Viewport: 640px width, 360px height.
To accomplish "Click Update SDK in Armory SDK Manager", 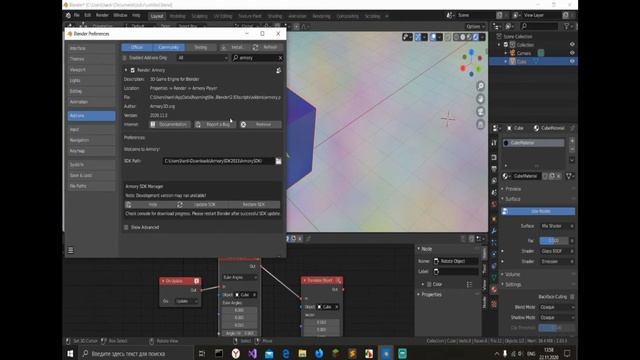I will (x=202, y=204).
